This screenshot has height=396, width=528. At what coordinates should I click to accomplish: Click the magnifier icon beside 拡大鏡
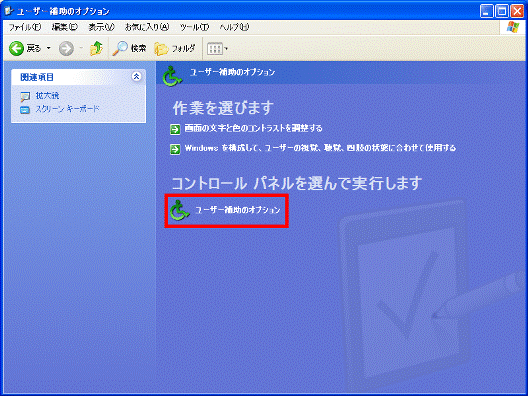point(25,97)
